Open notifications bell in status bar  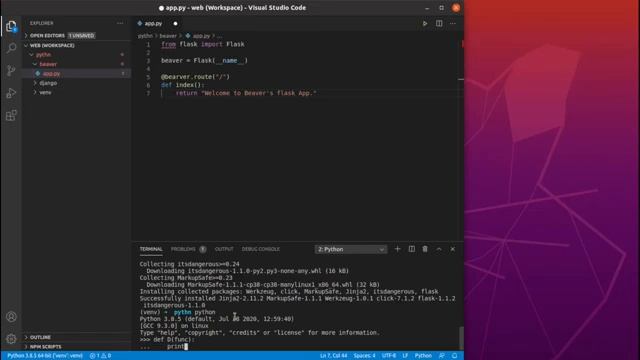tap(454, 356)
